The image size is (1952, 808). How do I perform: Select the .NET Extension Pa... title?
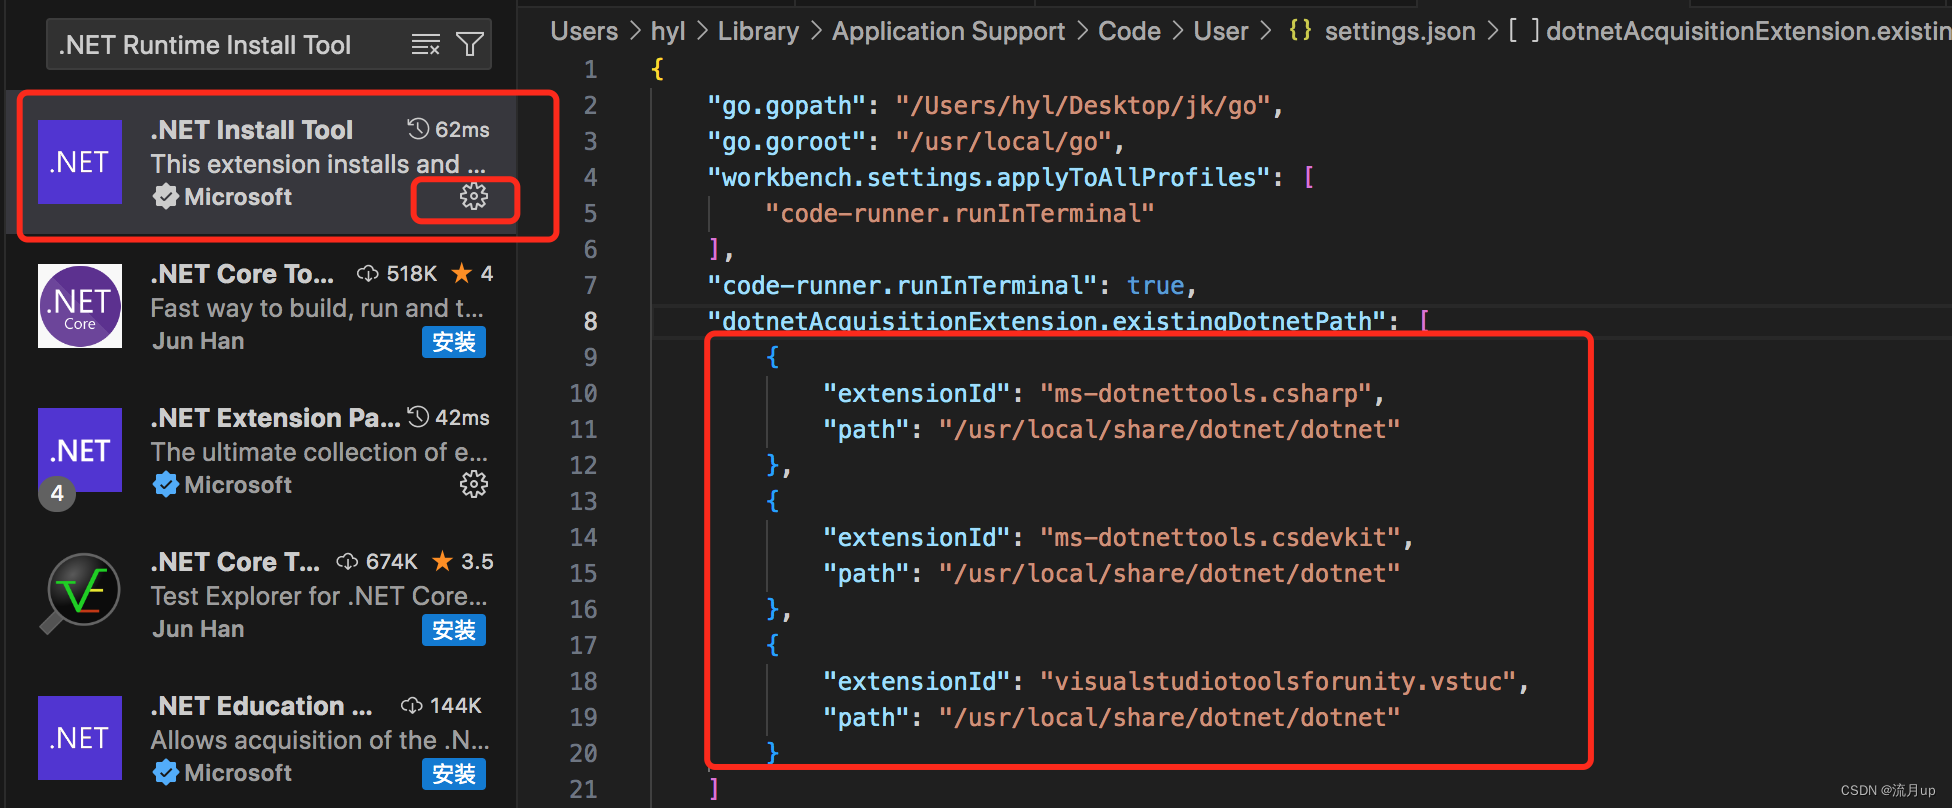(276, 418)
